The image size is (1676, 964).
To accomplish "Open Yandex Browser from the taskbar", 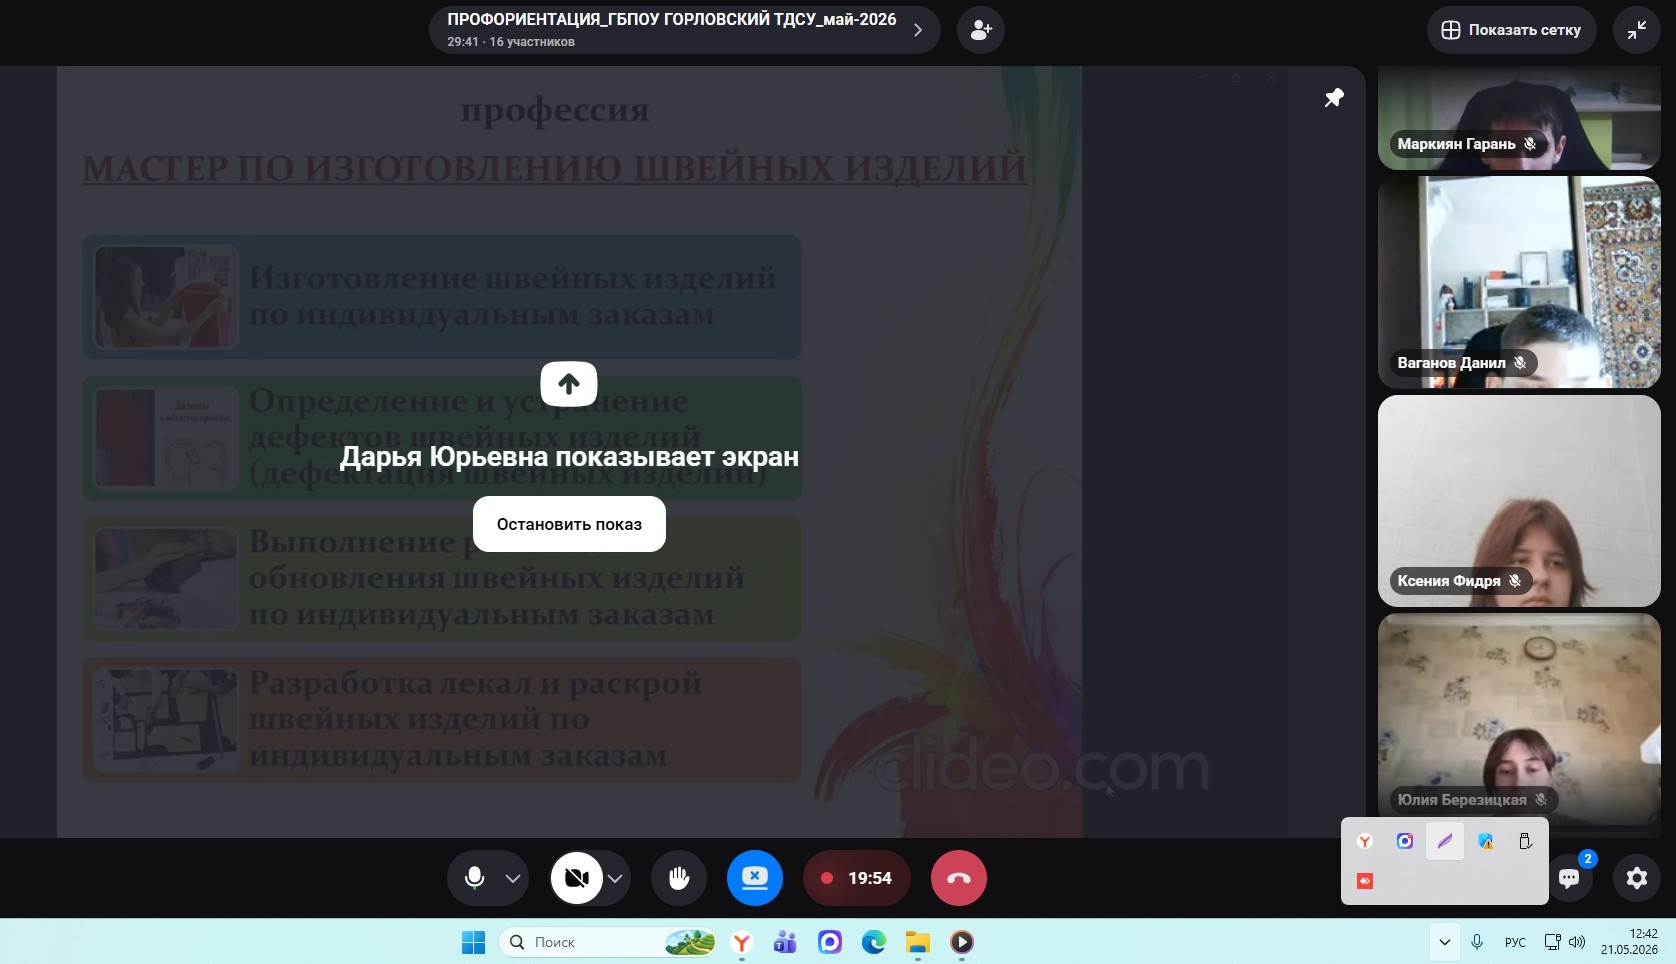I will click(741, 942).
